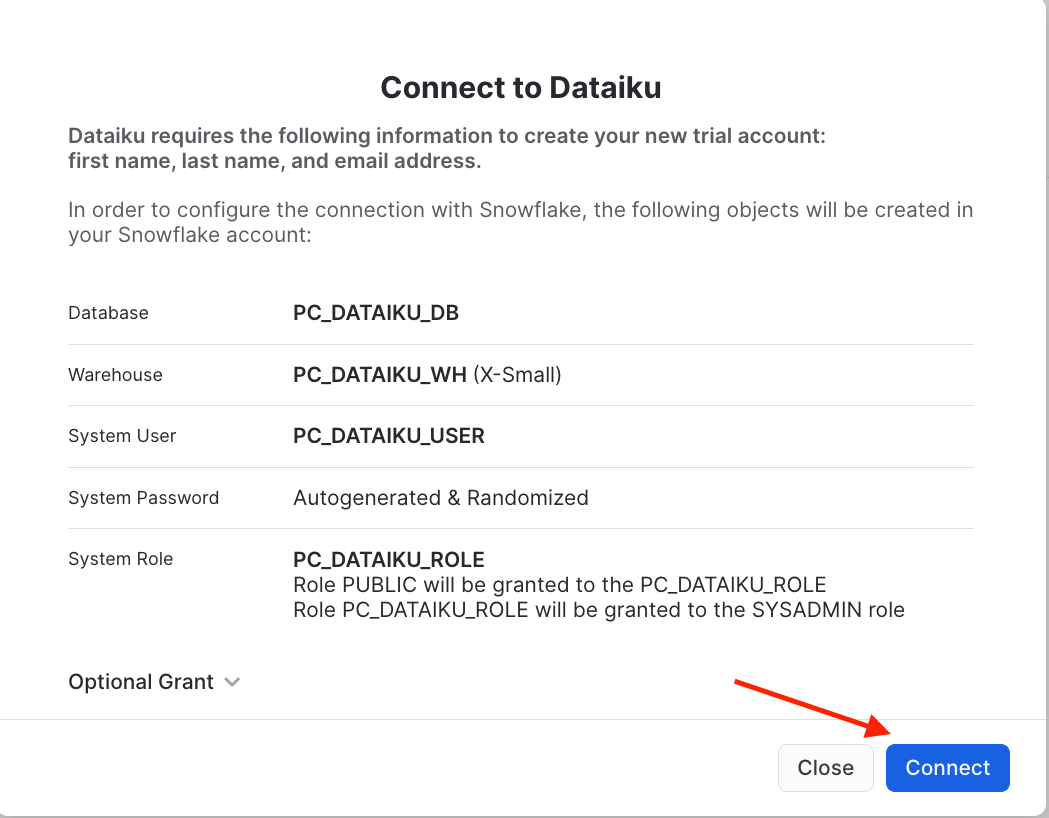Select the bold PC_DATAIKU_ROLE role name
Image resolution: width=1049 pixels, height=818 pixels.
pyautogui.click(x=388, y=559)
